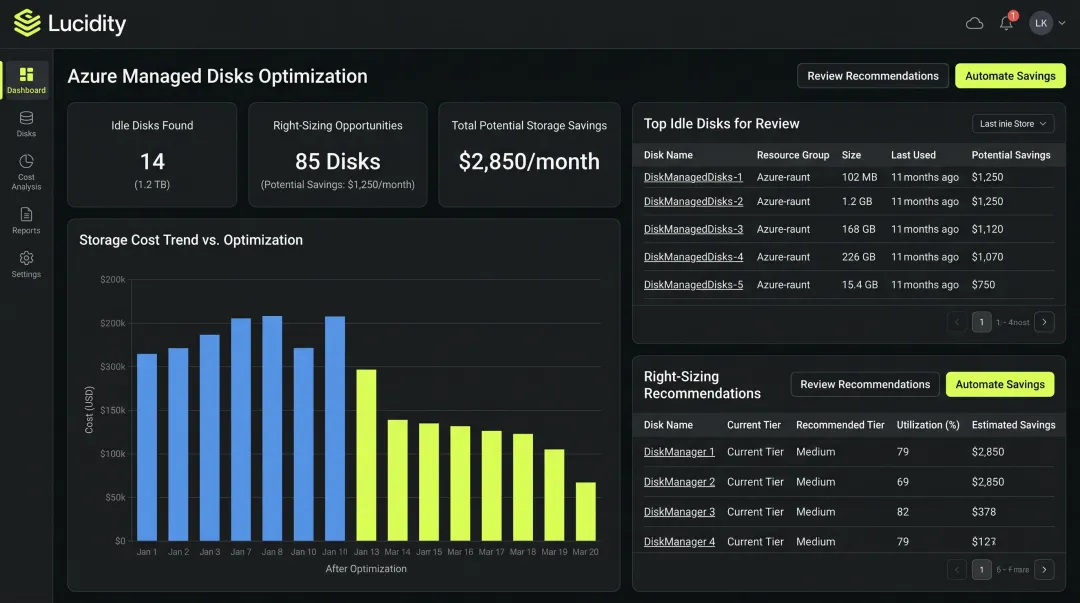
Task: Go to next page in Idle Disks table
Action: (x=1044, y=322)
